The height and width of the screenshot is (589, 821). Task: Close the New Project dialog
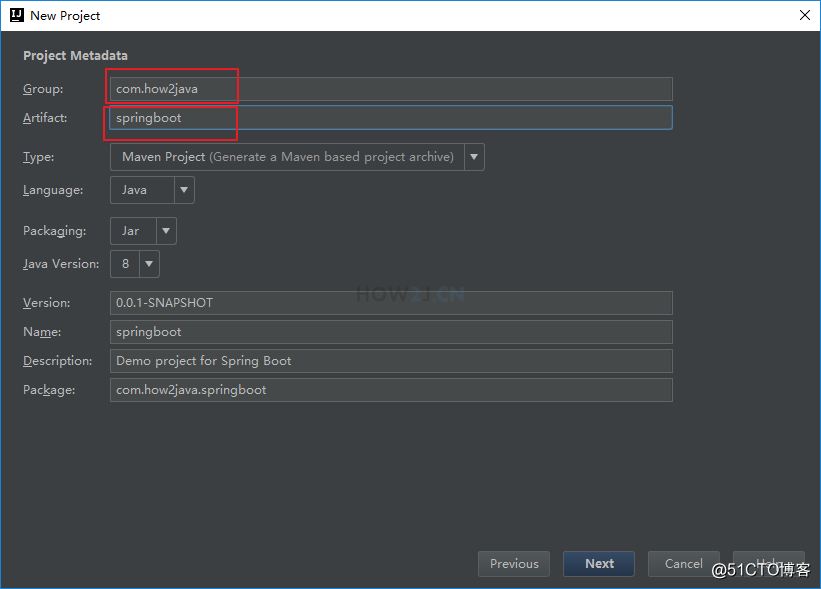[805, 15]
